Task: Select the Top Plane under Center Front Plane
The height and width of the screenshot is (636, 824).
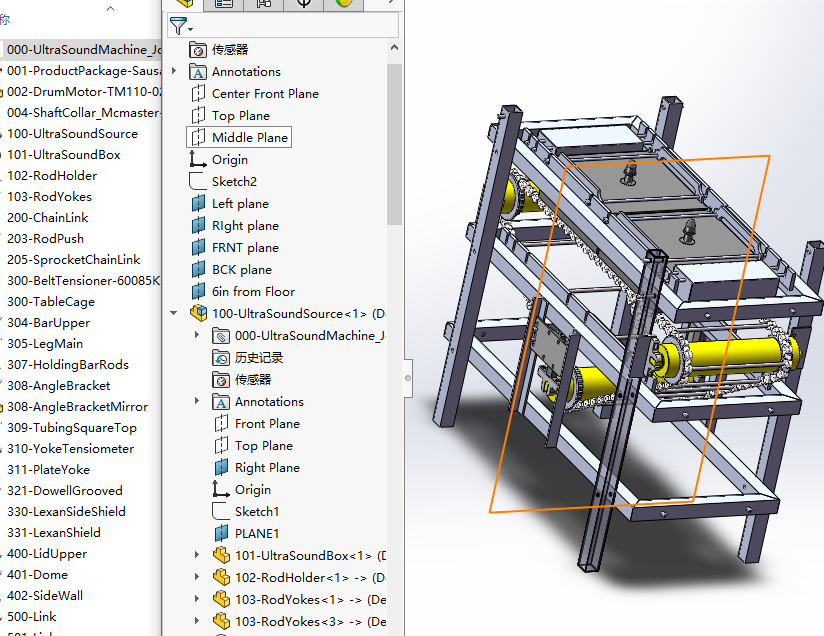Action: 241,116
